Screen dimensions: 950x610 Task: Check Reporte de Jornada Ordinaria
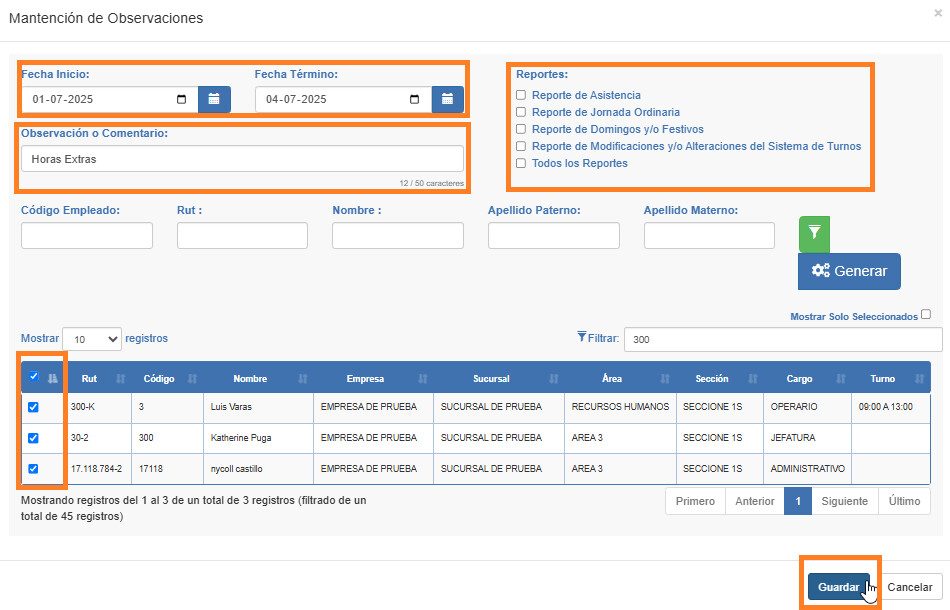pyautogui.click(x=520, y=112)
